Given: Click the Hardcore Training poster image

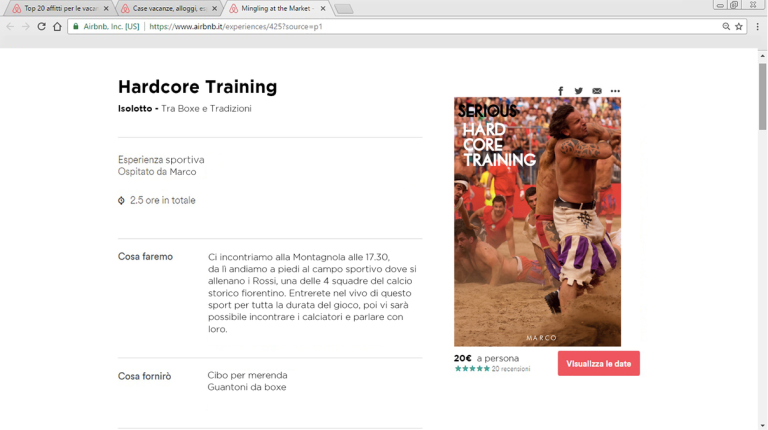Looking at the screenshot, I should coord(537,221).
